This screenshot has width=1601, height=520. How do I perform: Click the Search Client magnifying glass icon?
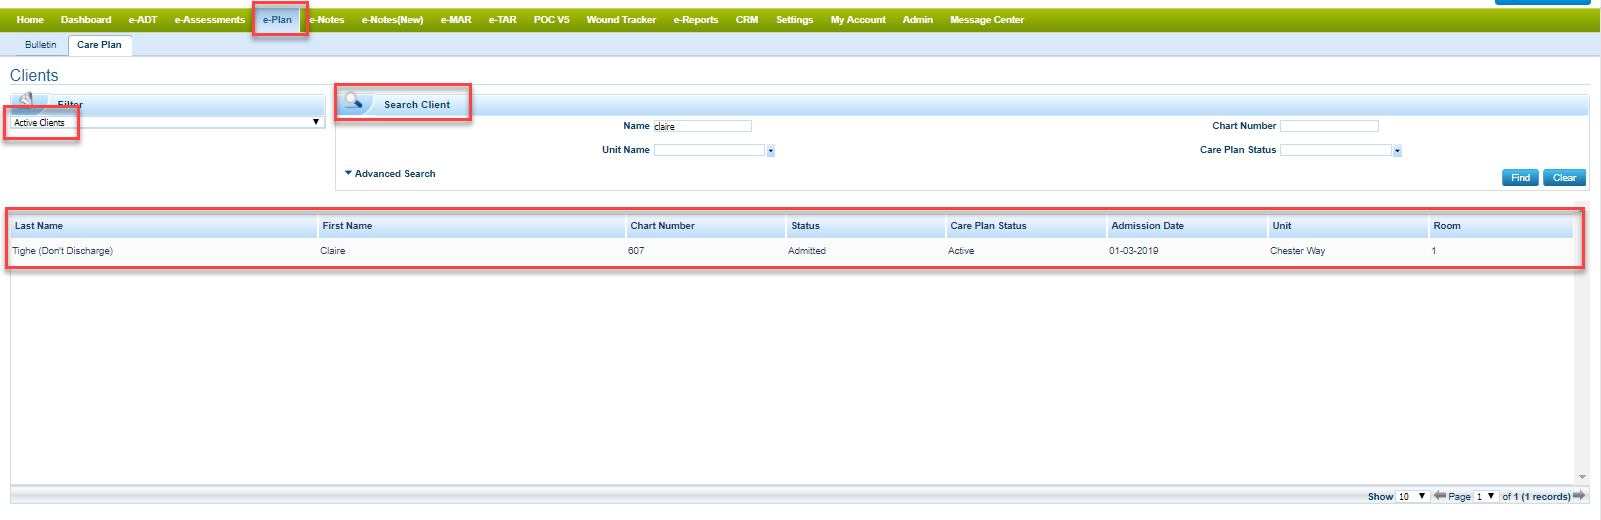354,101
